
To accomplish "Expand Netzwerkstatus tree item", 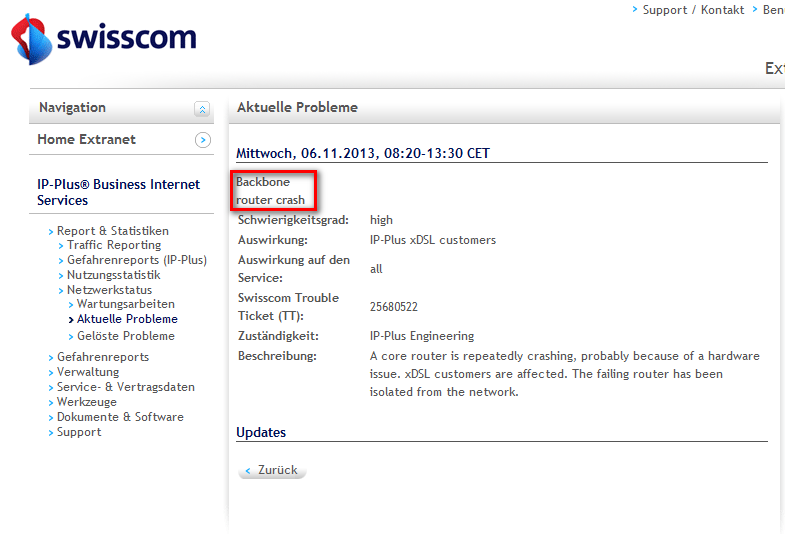I will (109, 290).
